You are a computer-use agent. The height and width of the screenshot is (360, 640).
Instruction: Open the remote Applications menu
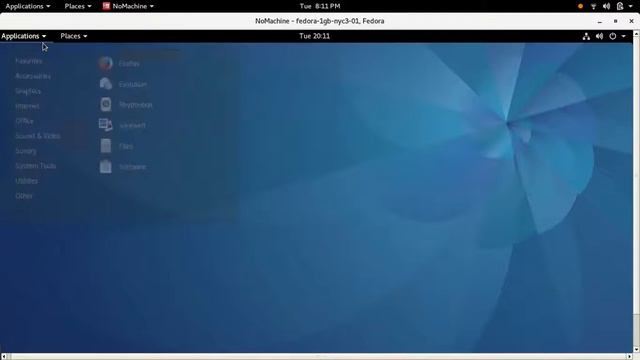[24, 36]
